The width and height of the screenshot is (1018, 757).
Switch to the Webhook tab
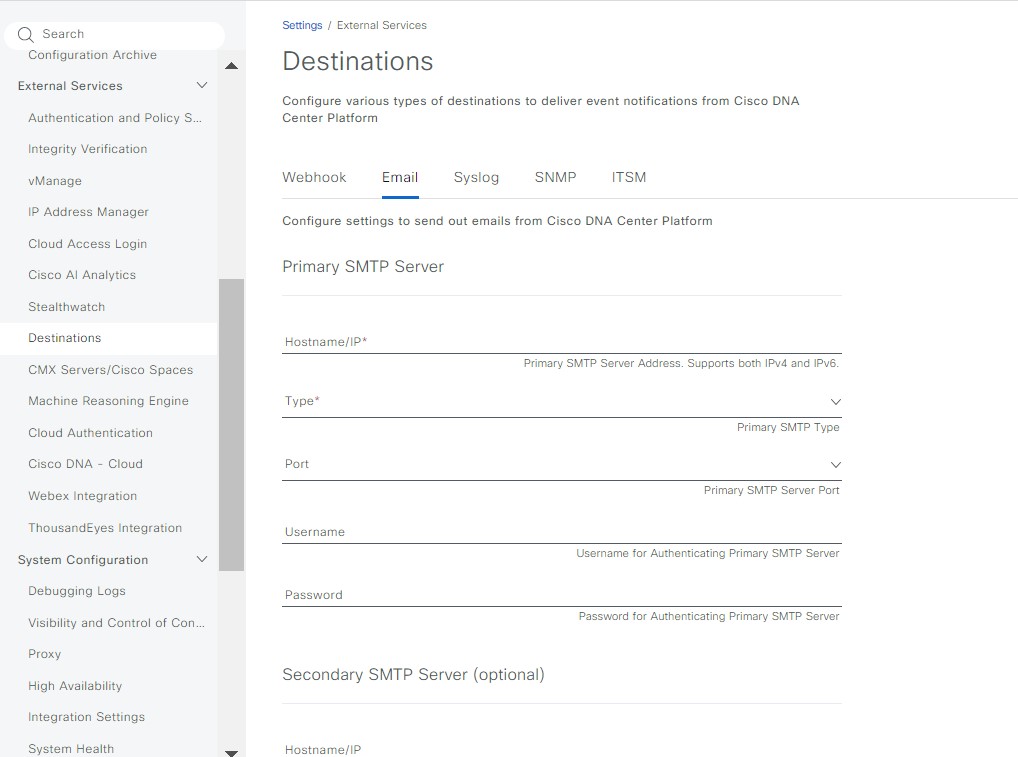pyautogui.click(x=314, y=178)
